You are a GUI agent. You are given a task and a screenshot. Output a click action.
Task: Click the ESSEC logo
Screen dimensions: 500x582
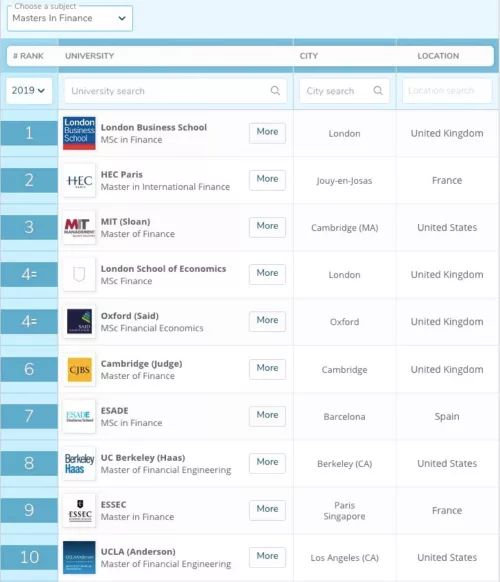79,511
